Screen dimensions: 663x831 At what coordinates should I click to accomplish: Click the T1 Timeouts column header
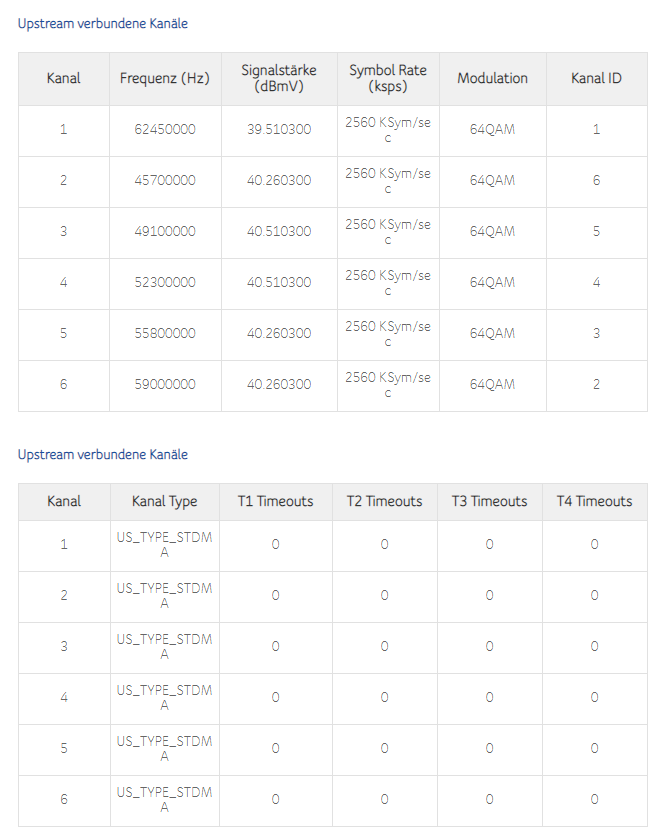pos(275,501)
